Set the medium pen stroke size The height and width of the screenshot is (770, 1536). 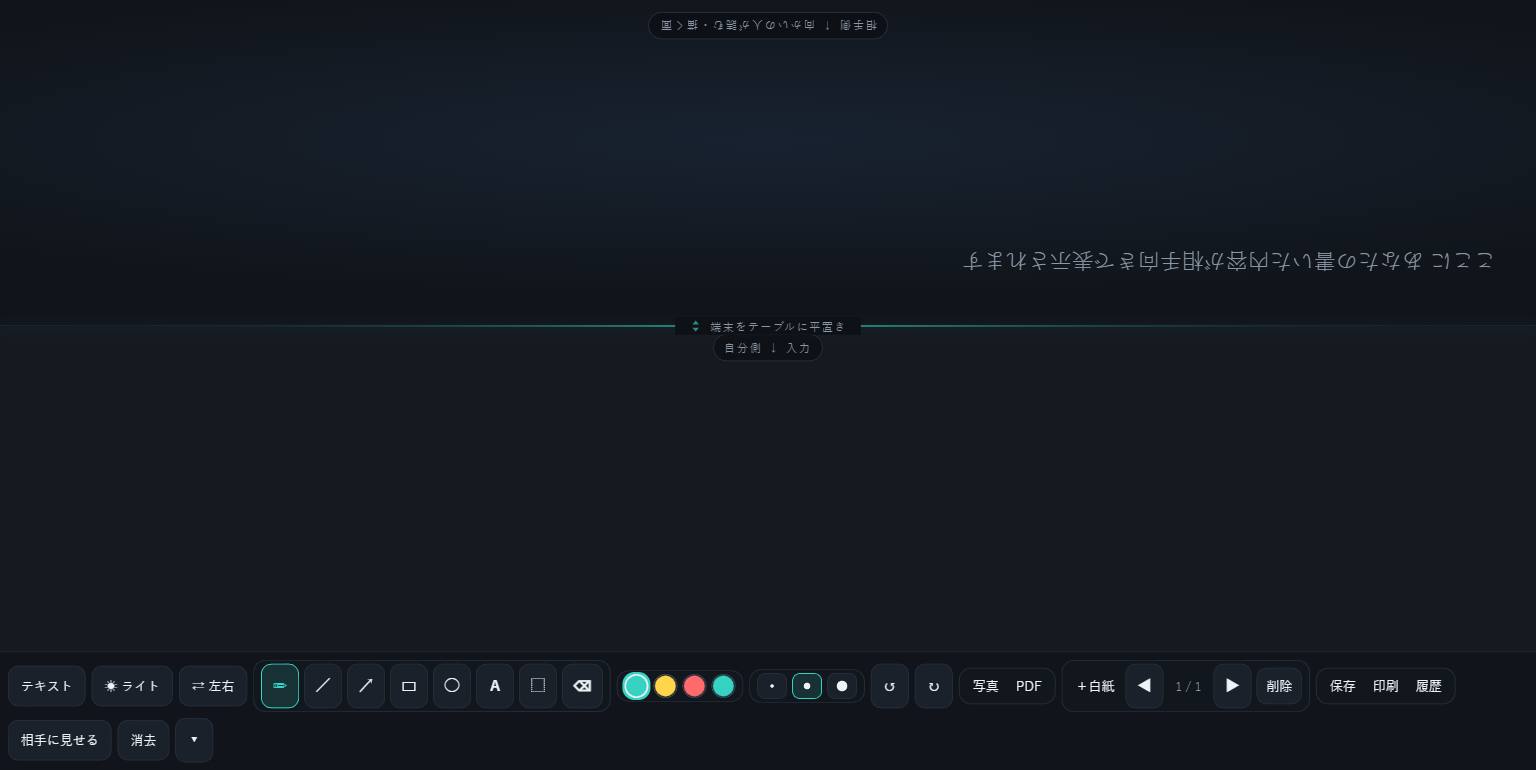(807, 686)
